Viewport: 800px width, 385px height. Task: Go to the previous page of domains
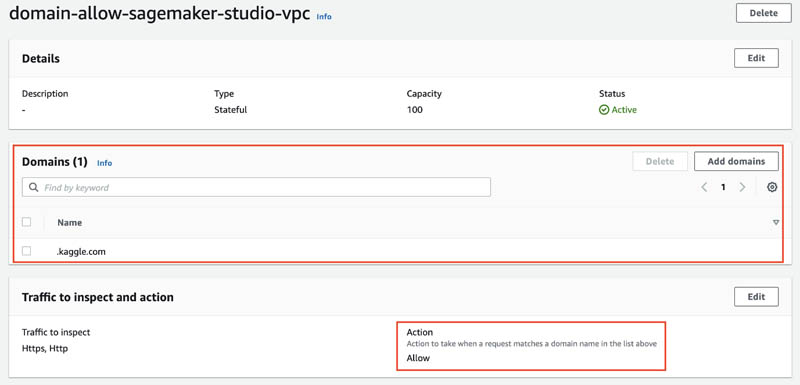pos(704,187)
